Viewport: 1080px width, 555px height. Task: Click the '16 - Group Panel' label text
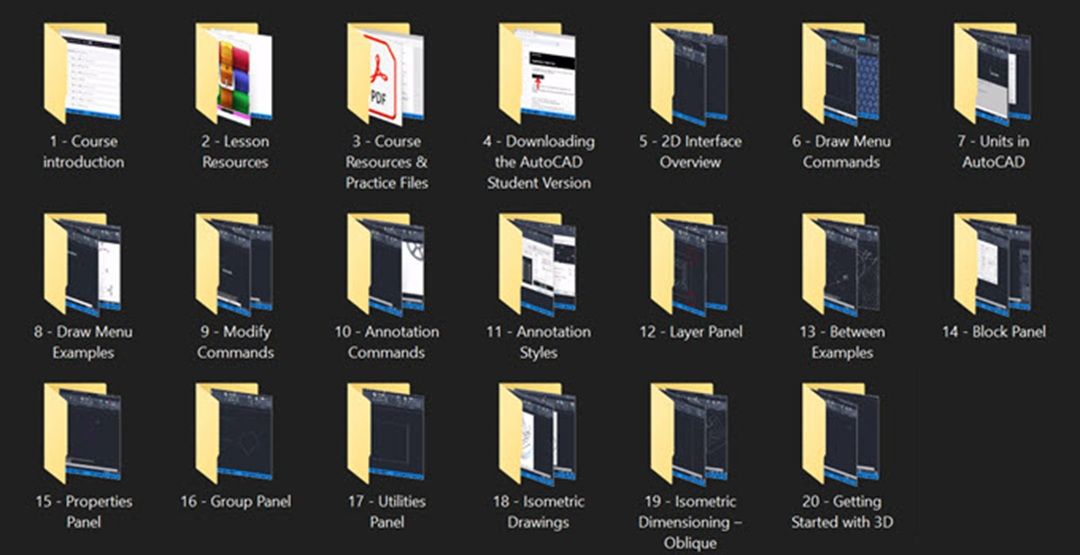[x=236, y=501]
